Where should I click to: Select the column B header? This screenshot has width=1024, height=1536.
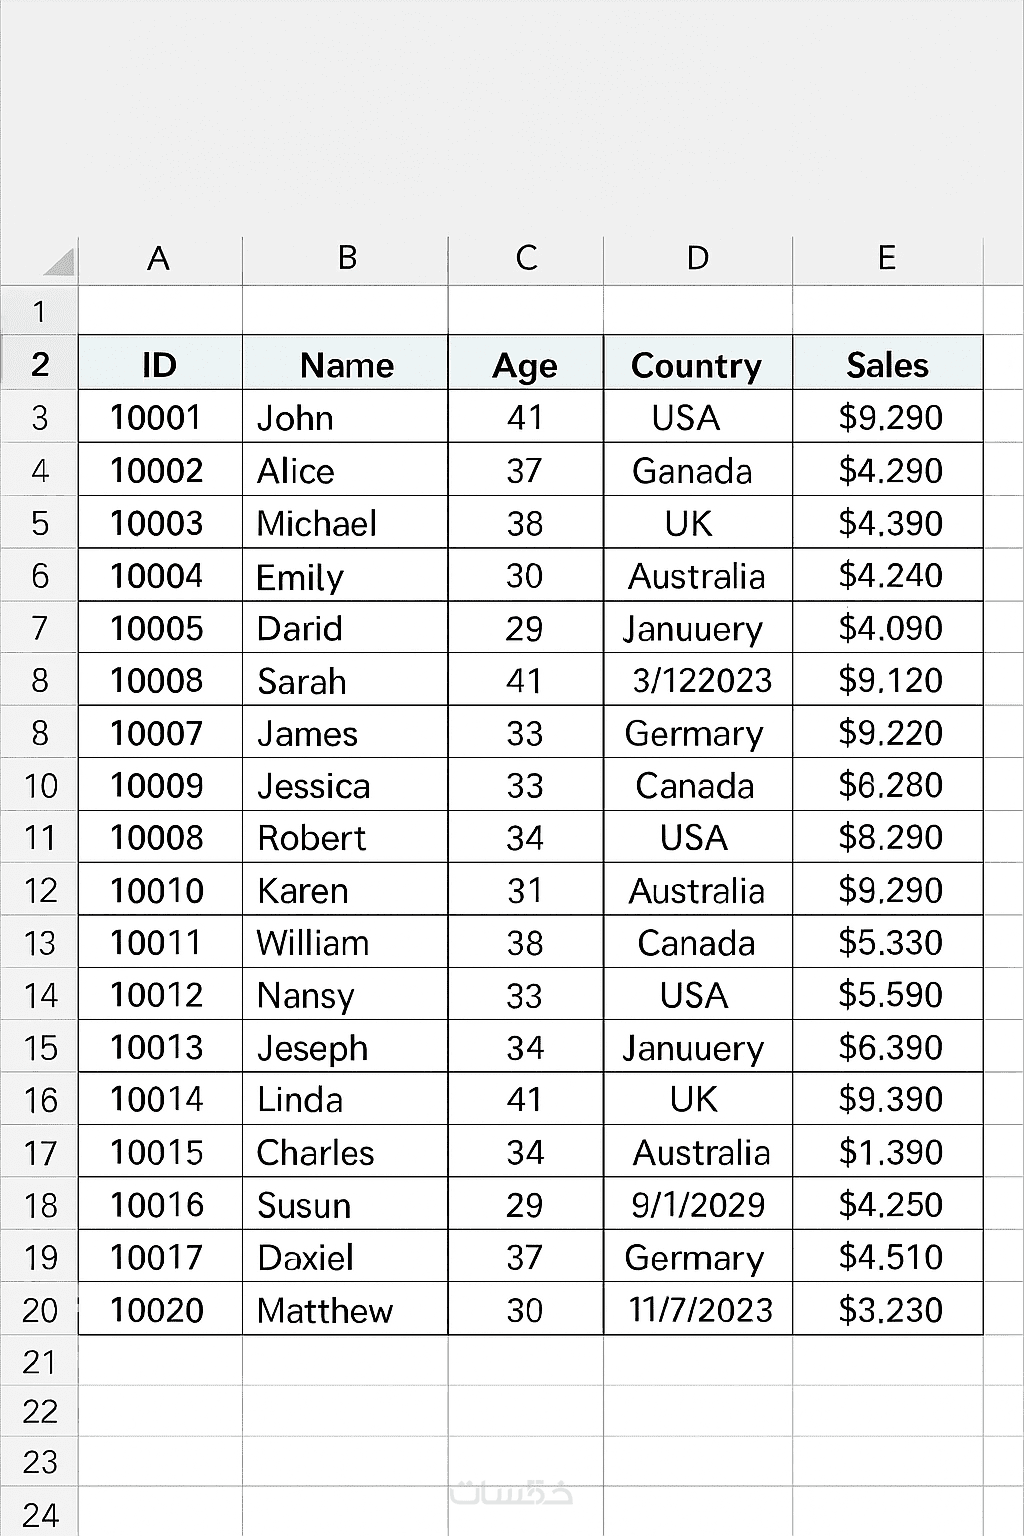point(346,259)
